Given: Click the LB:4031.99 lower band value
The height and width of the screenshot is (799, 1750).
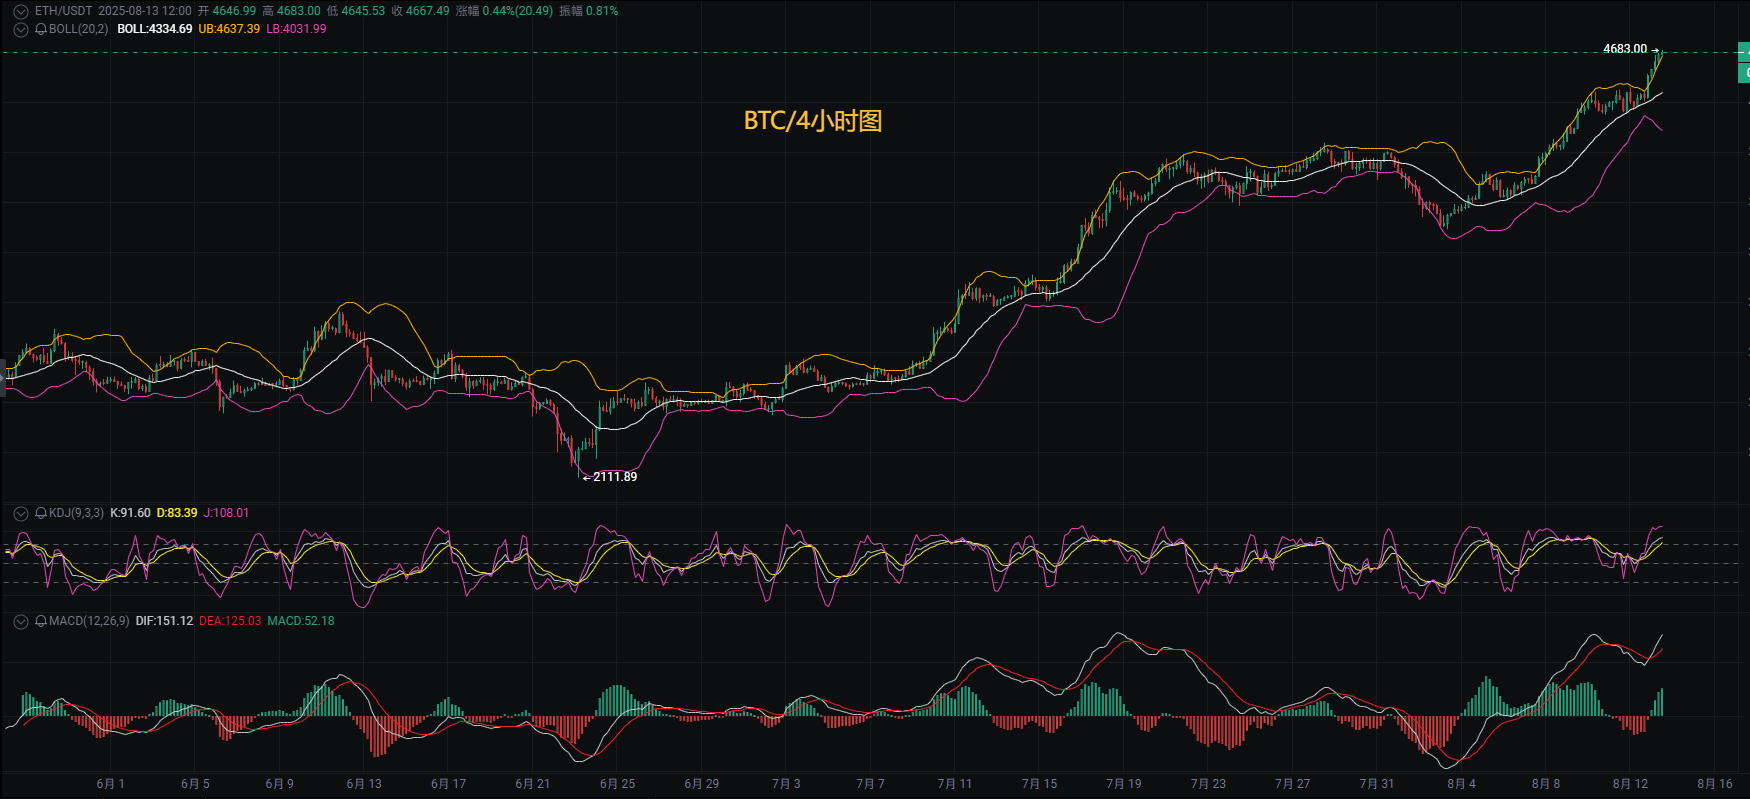Looking at the screenshot, I should (x=296, y=29).
